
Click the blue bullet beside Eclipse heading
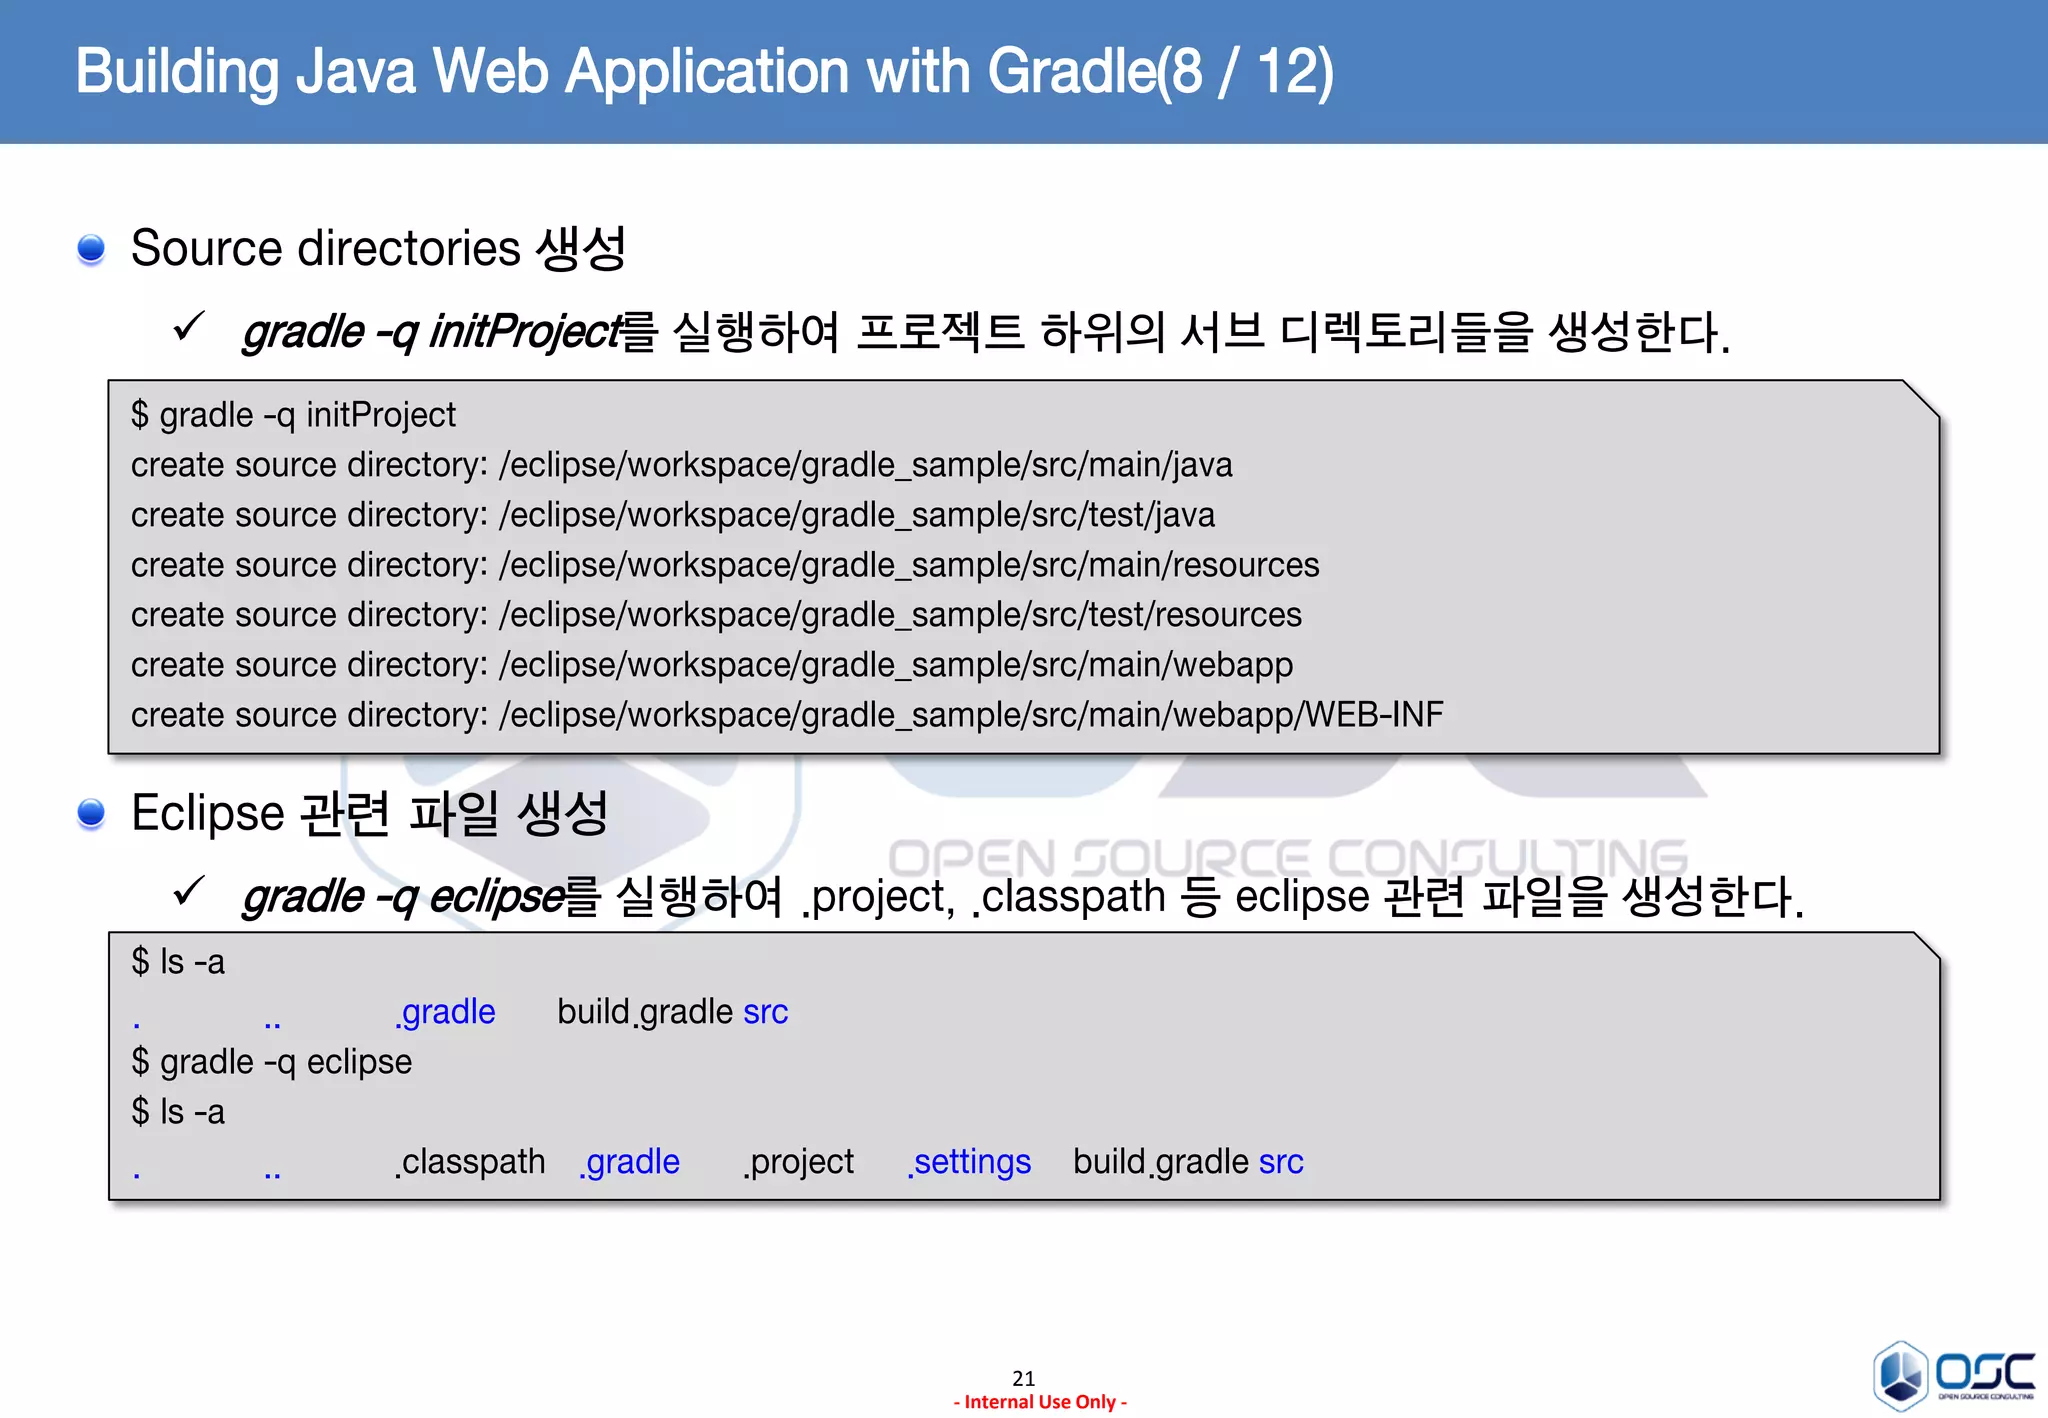[x=91, y=814]
